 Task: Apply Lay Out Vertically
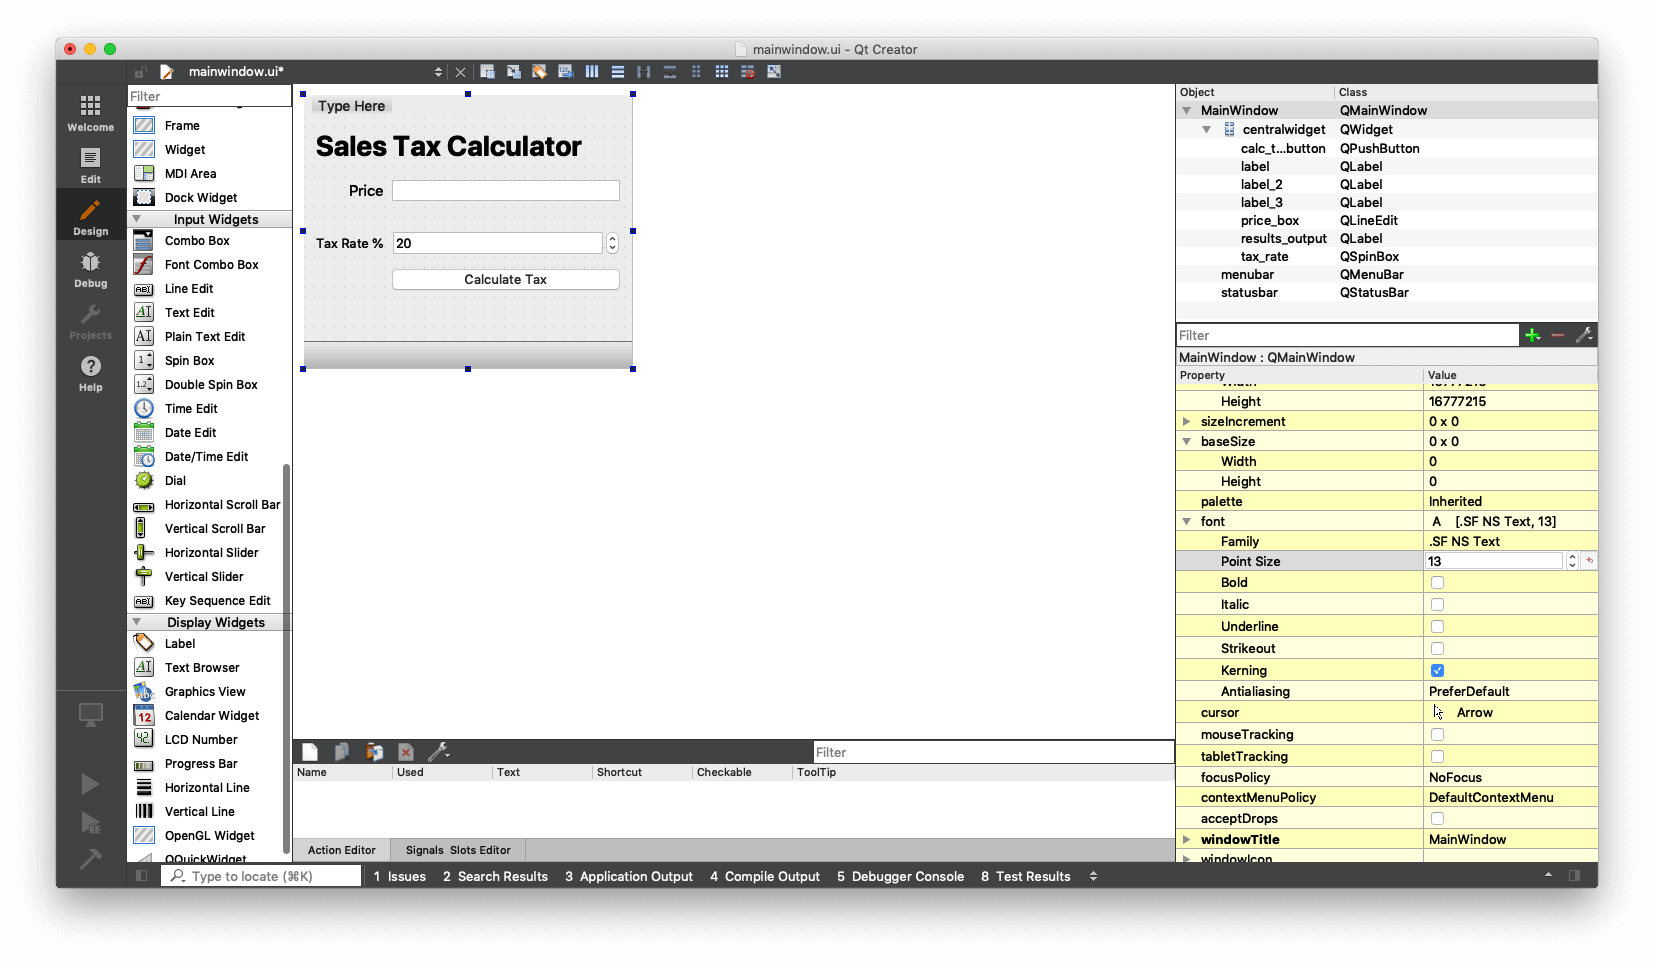618,72
